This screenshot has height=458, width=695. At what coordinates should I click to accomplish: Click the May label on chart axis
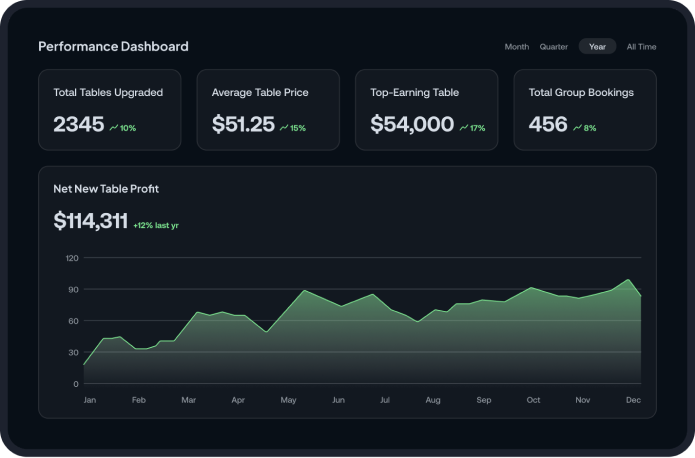(288, 400)
